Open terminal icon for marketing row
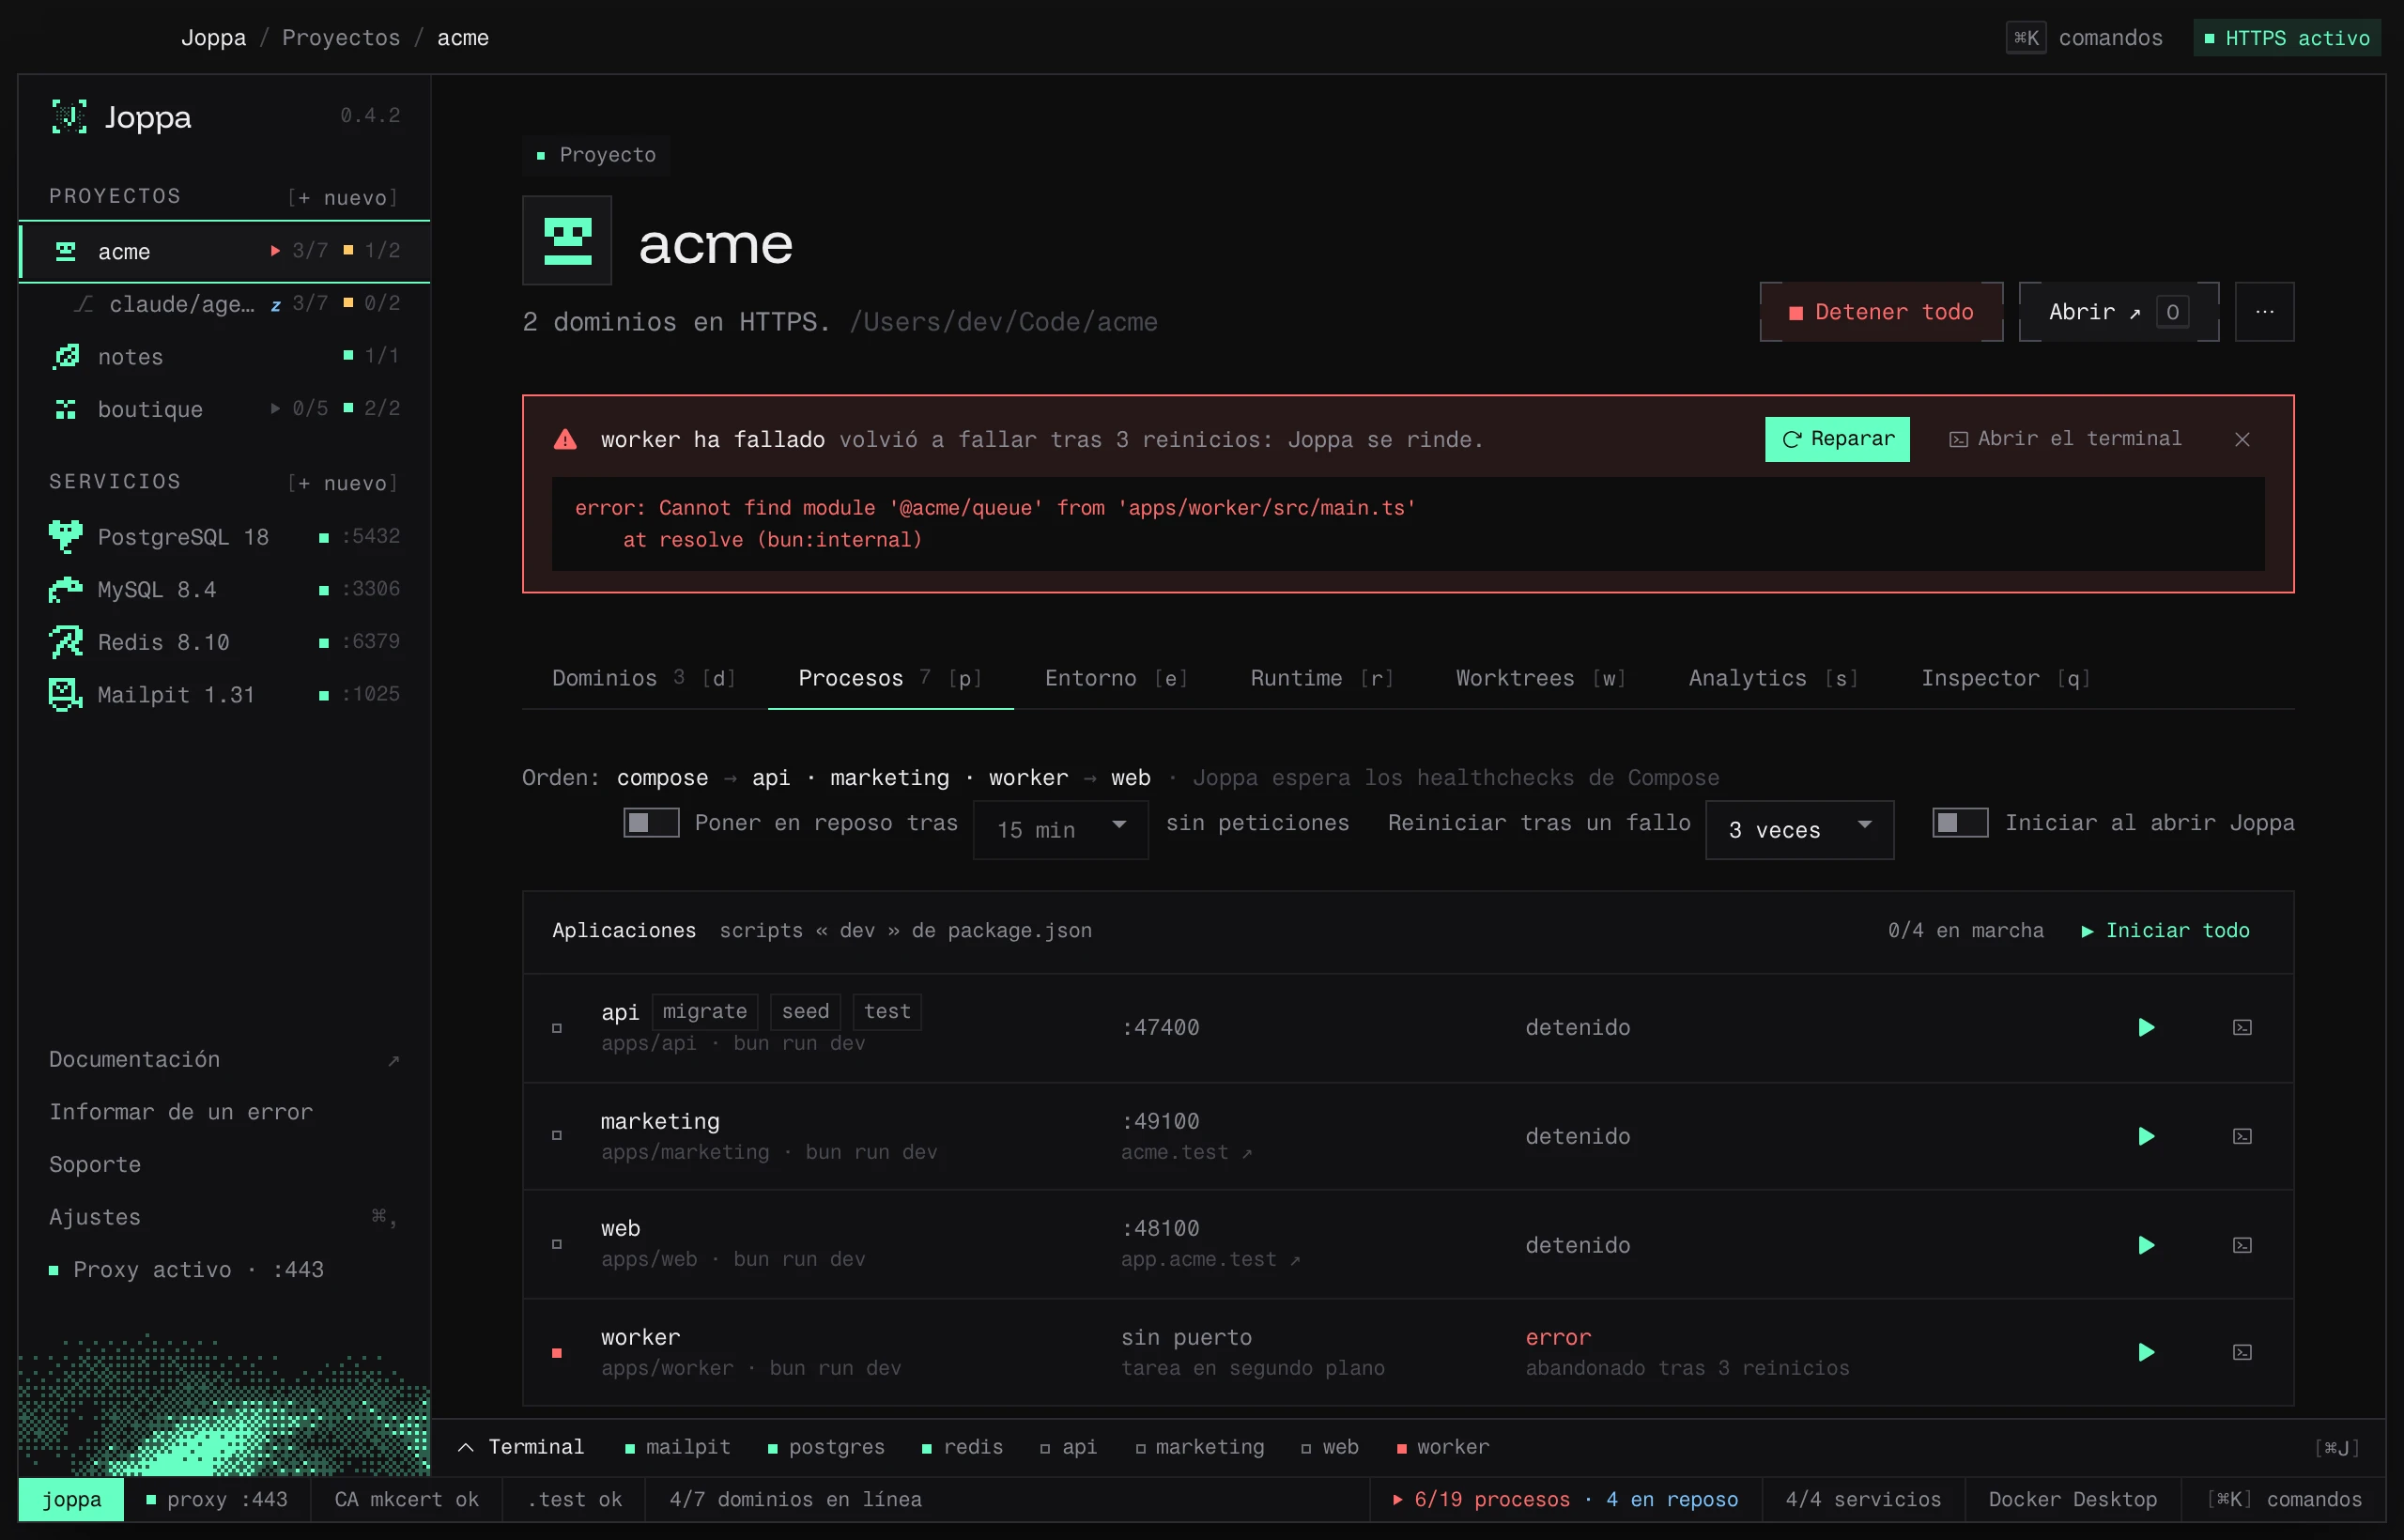 2242,1137
